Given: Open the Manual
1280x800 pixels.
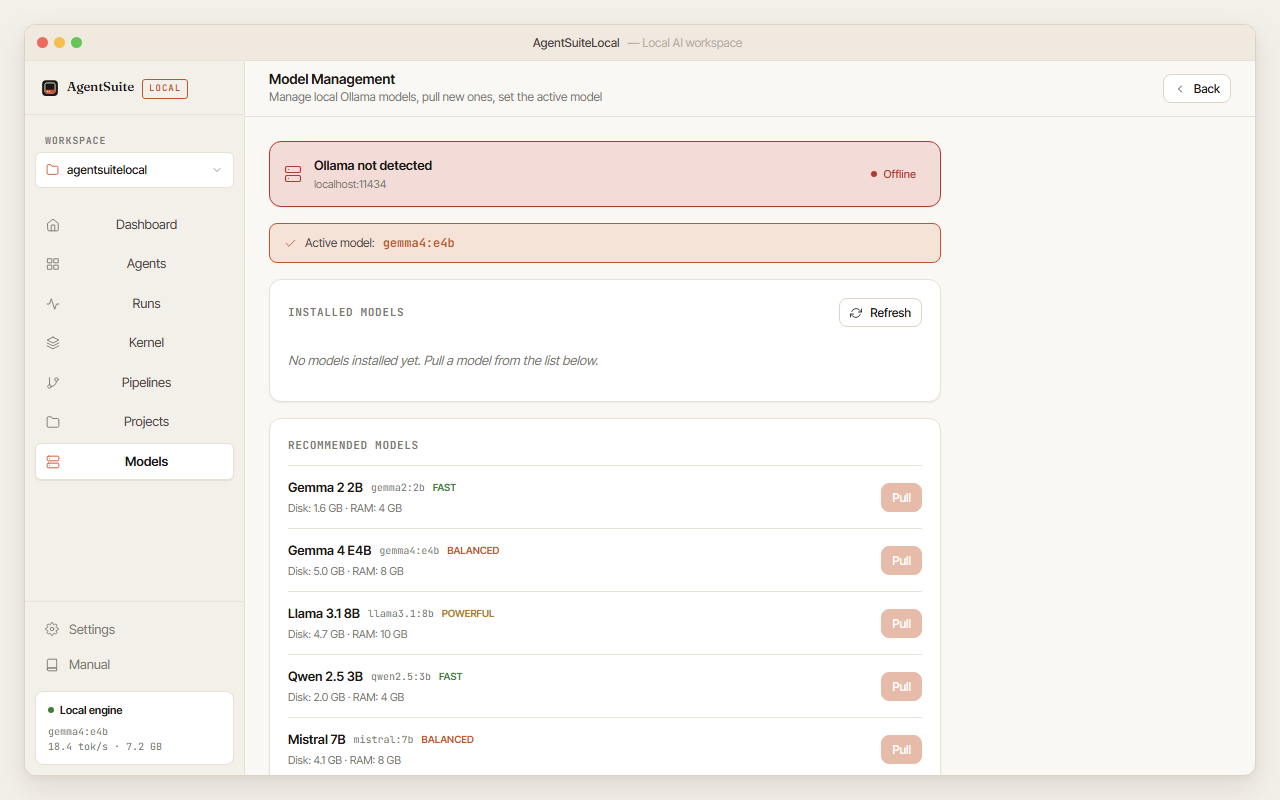Looking at the screenshot, I should point(134,665).
